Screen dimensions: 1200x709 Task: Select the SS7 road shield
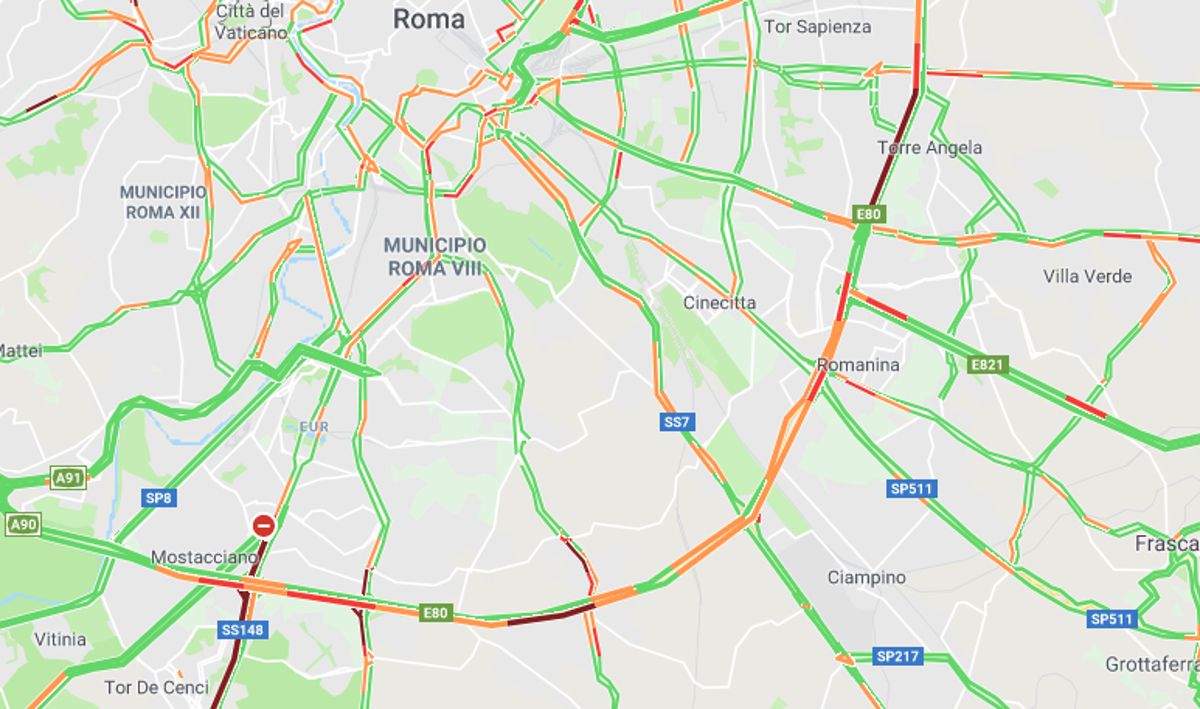(677, 422)
